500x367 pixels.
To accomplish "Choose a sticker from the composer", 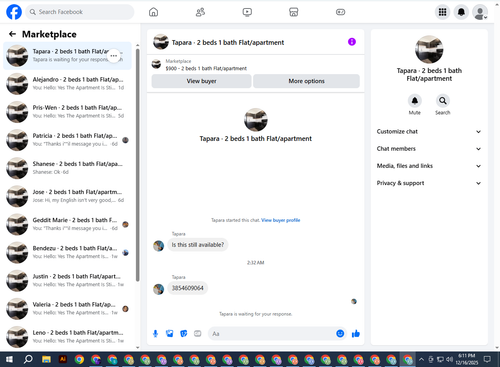I will (x=184, y=334).
